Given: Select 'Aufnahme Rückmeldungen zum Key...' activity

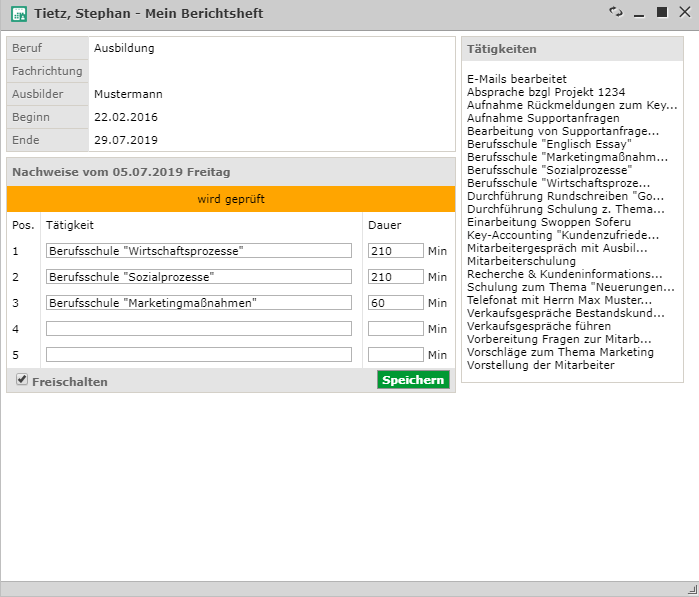Looking at the screenshot, I should 572,105.
